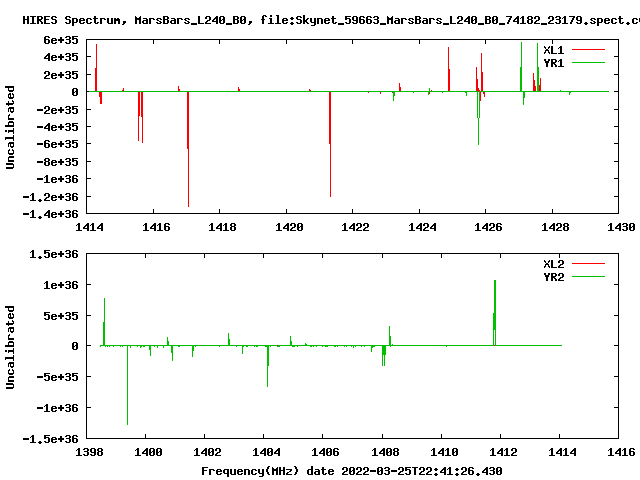640x480 pixels.
Task: Click the 1410 tick label
Action: [x=444, y=452]
